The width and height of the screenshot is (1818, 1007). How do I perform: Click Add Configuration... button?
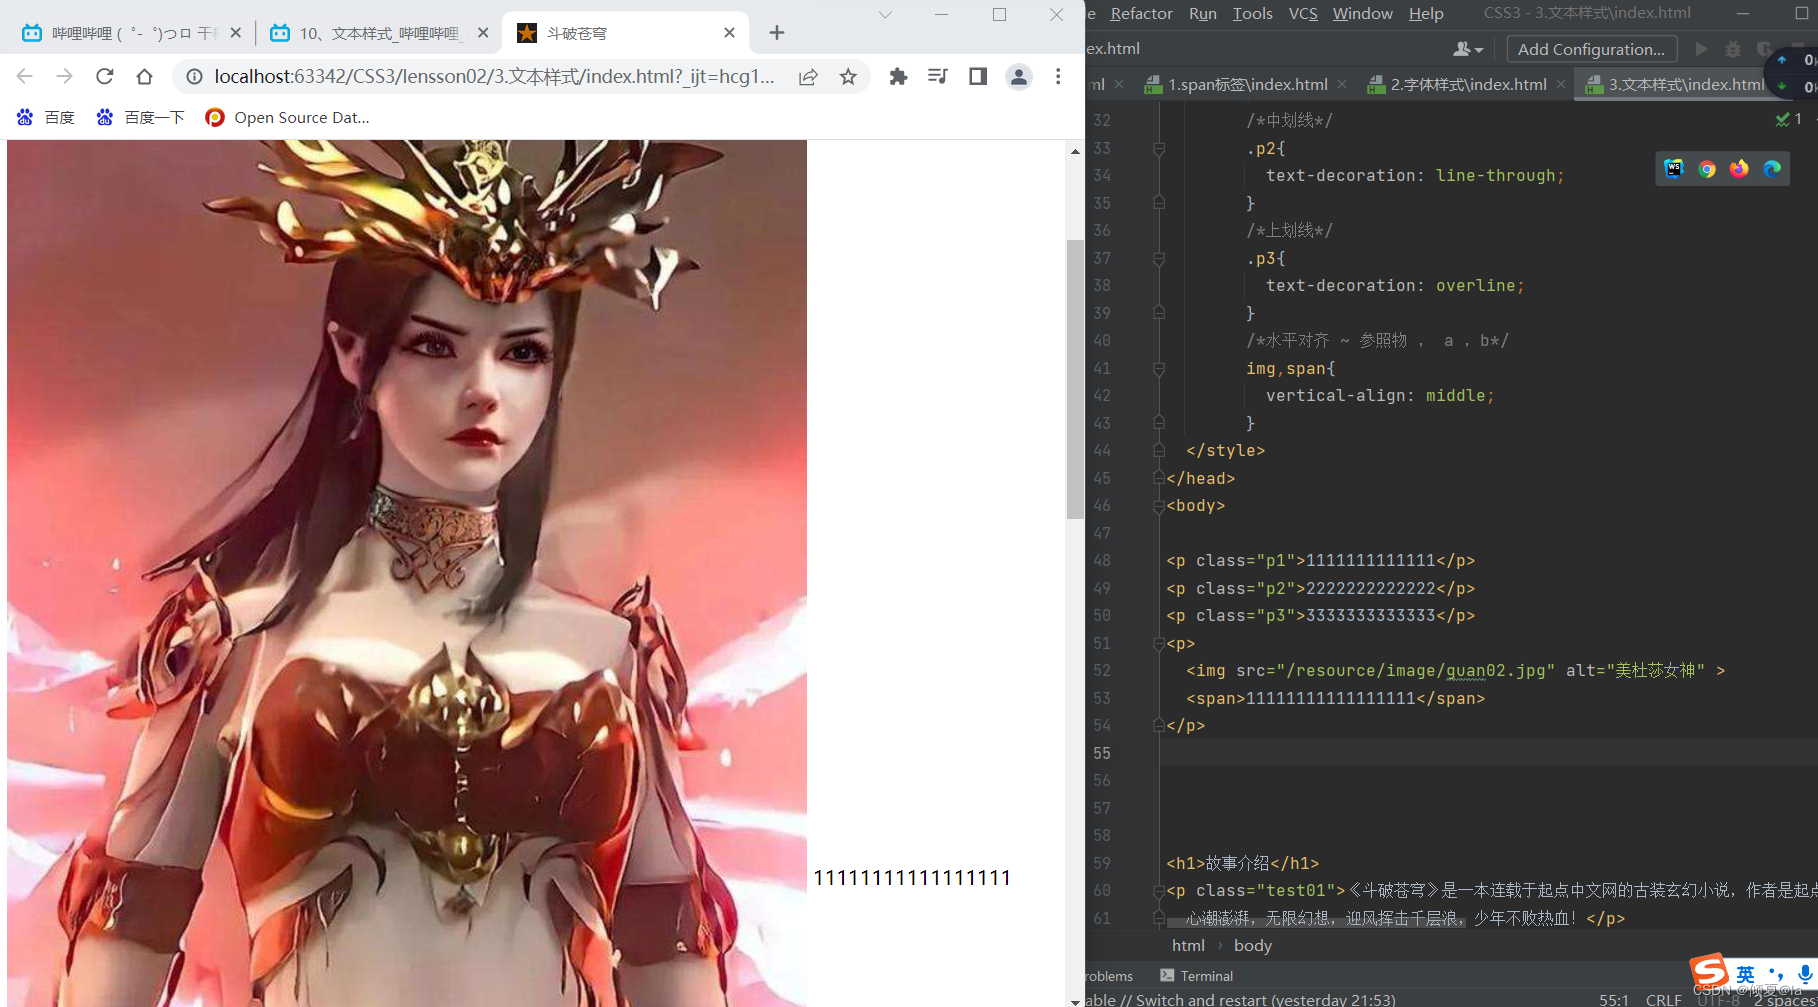pos(1591,49)
